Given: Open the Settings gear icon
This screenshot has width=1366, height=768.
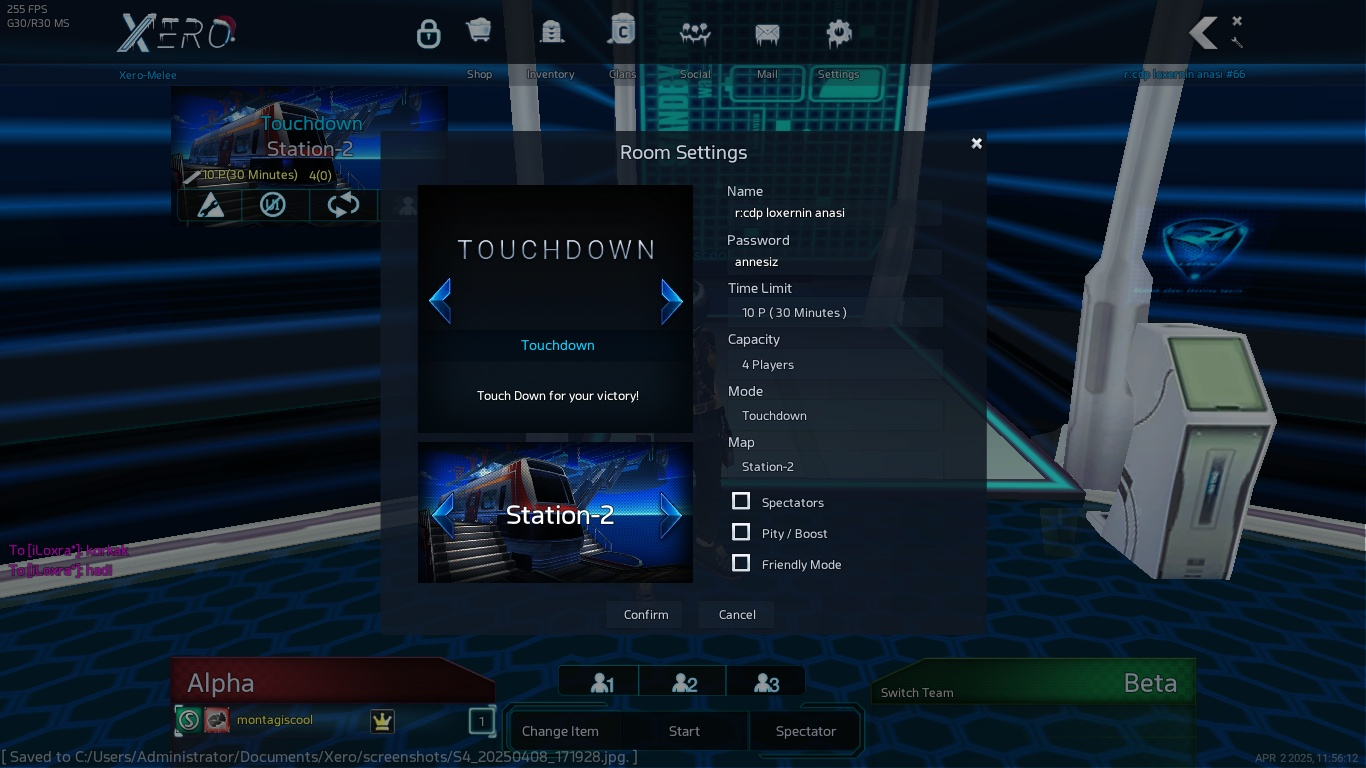Looking at the screenshot, I should [x=838, y=33].
